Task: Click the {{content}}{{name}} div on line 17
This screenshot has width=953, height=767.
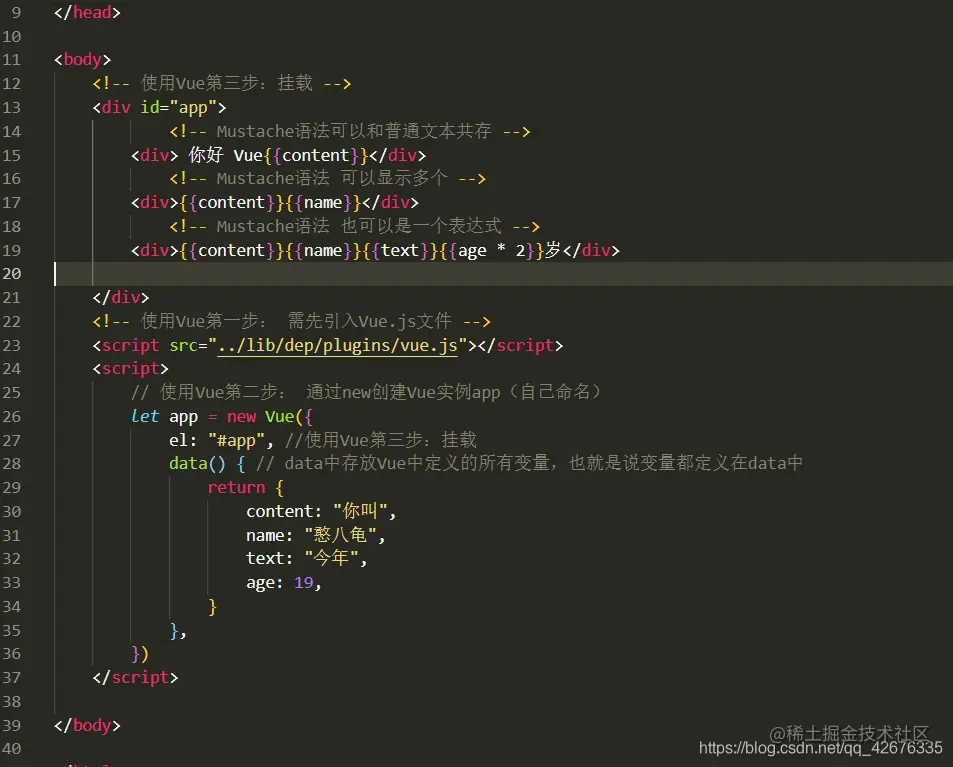Action: (x=275, y=202)
